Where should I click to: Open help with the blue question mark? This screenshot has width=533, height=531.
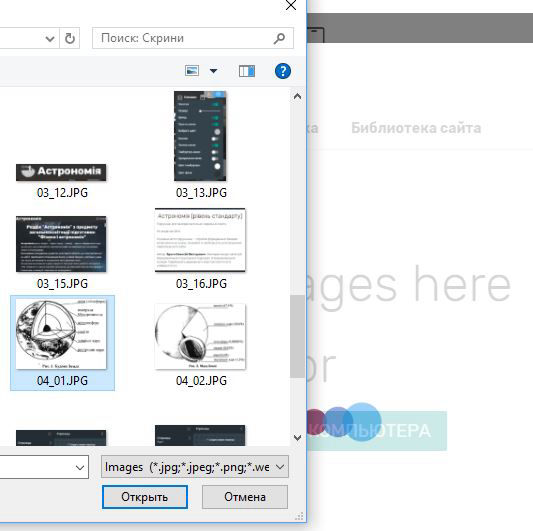point(283,71)
